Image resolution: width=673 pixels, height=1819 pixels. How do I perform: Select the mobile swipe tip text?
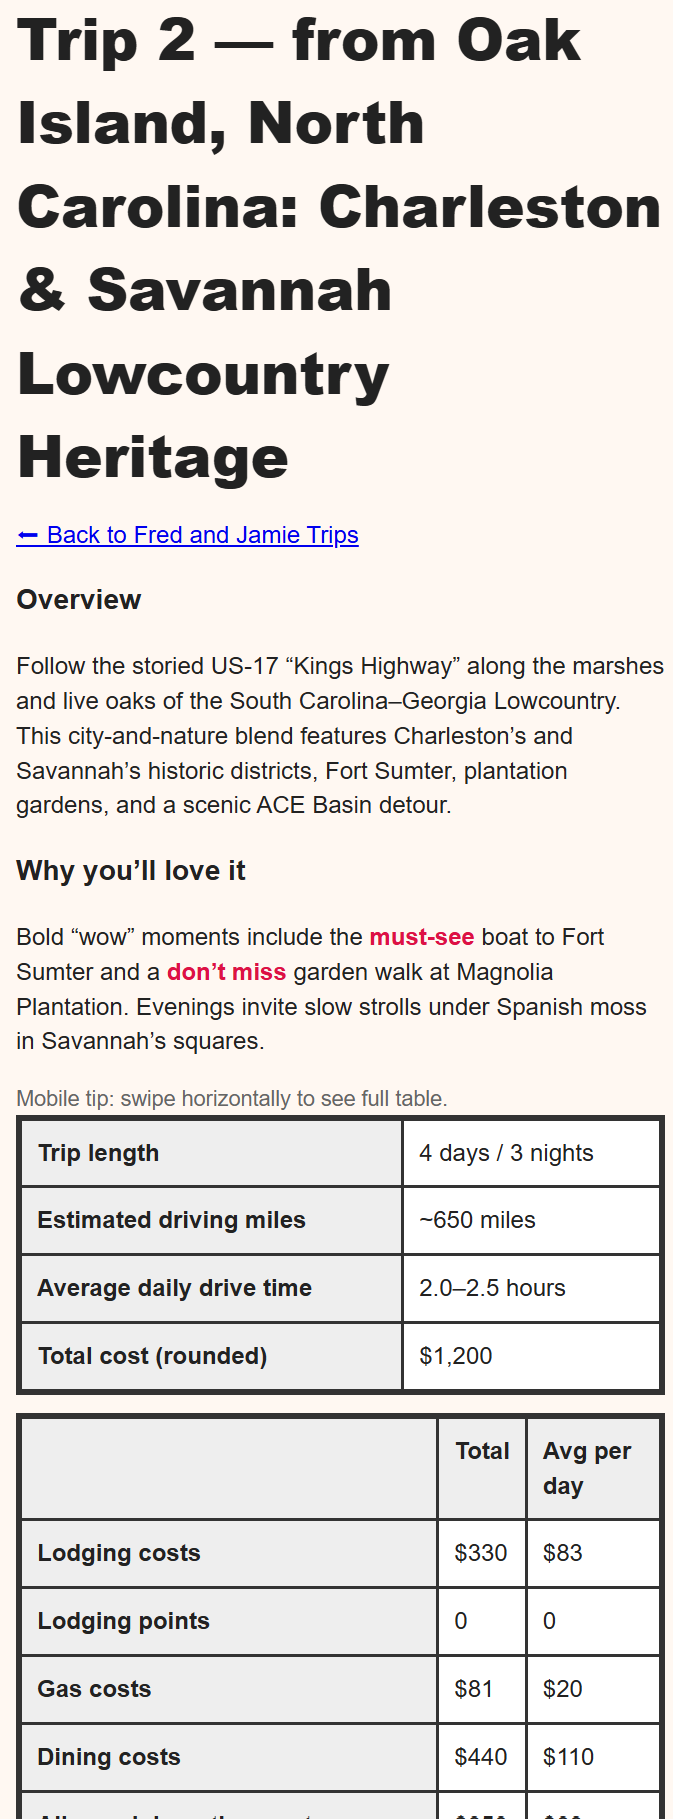233,1097
